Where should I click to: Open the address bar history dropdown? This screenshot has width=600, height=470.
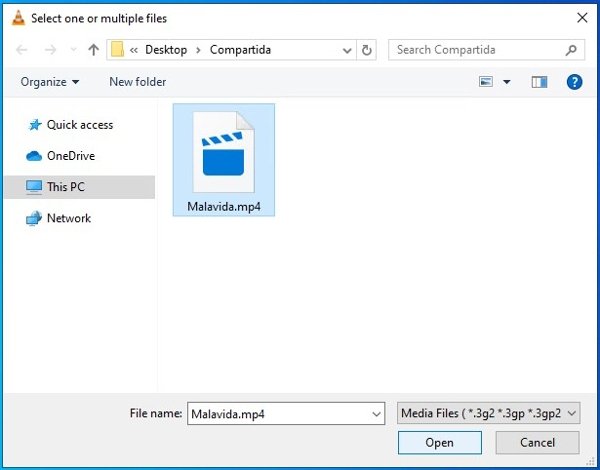point(347,50)
